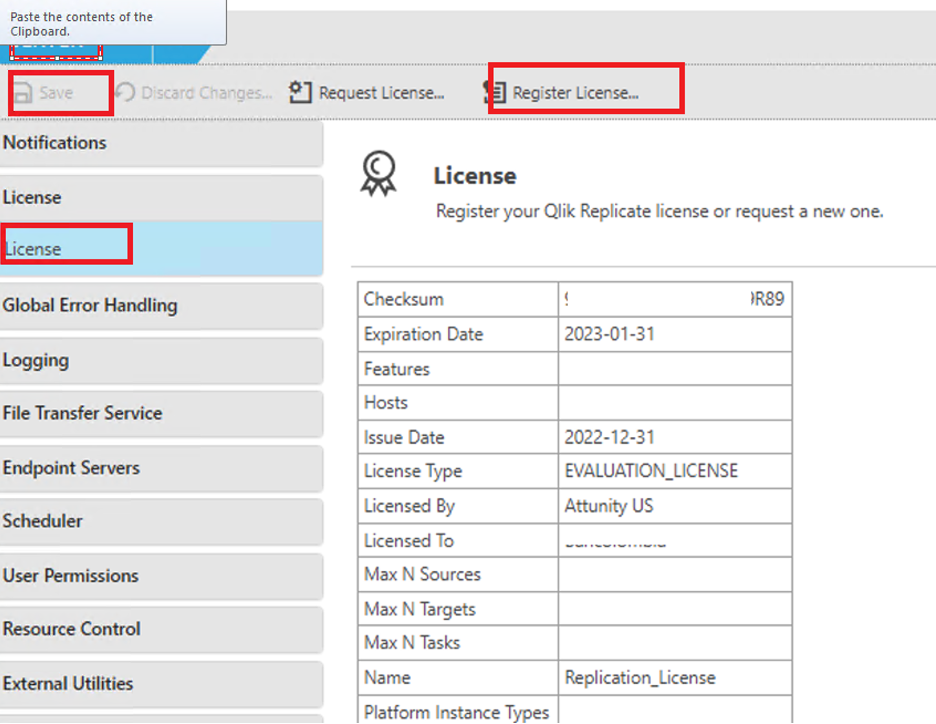This screenshot has width=936, height=724.
Task: Open Global Error Handling section
Action: click(161, 306)
